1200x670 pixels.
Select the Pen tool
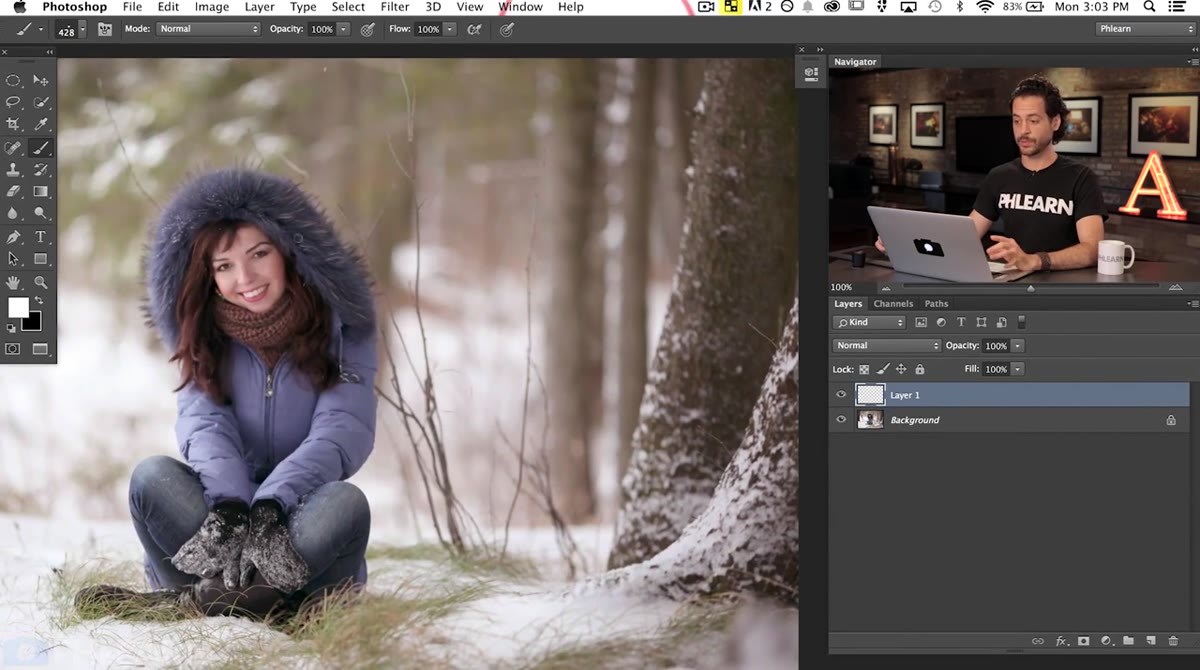point(14,237)
